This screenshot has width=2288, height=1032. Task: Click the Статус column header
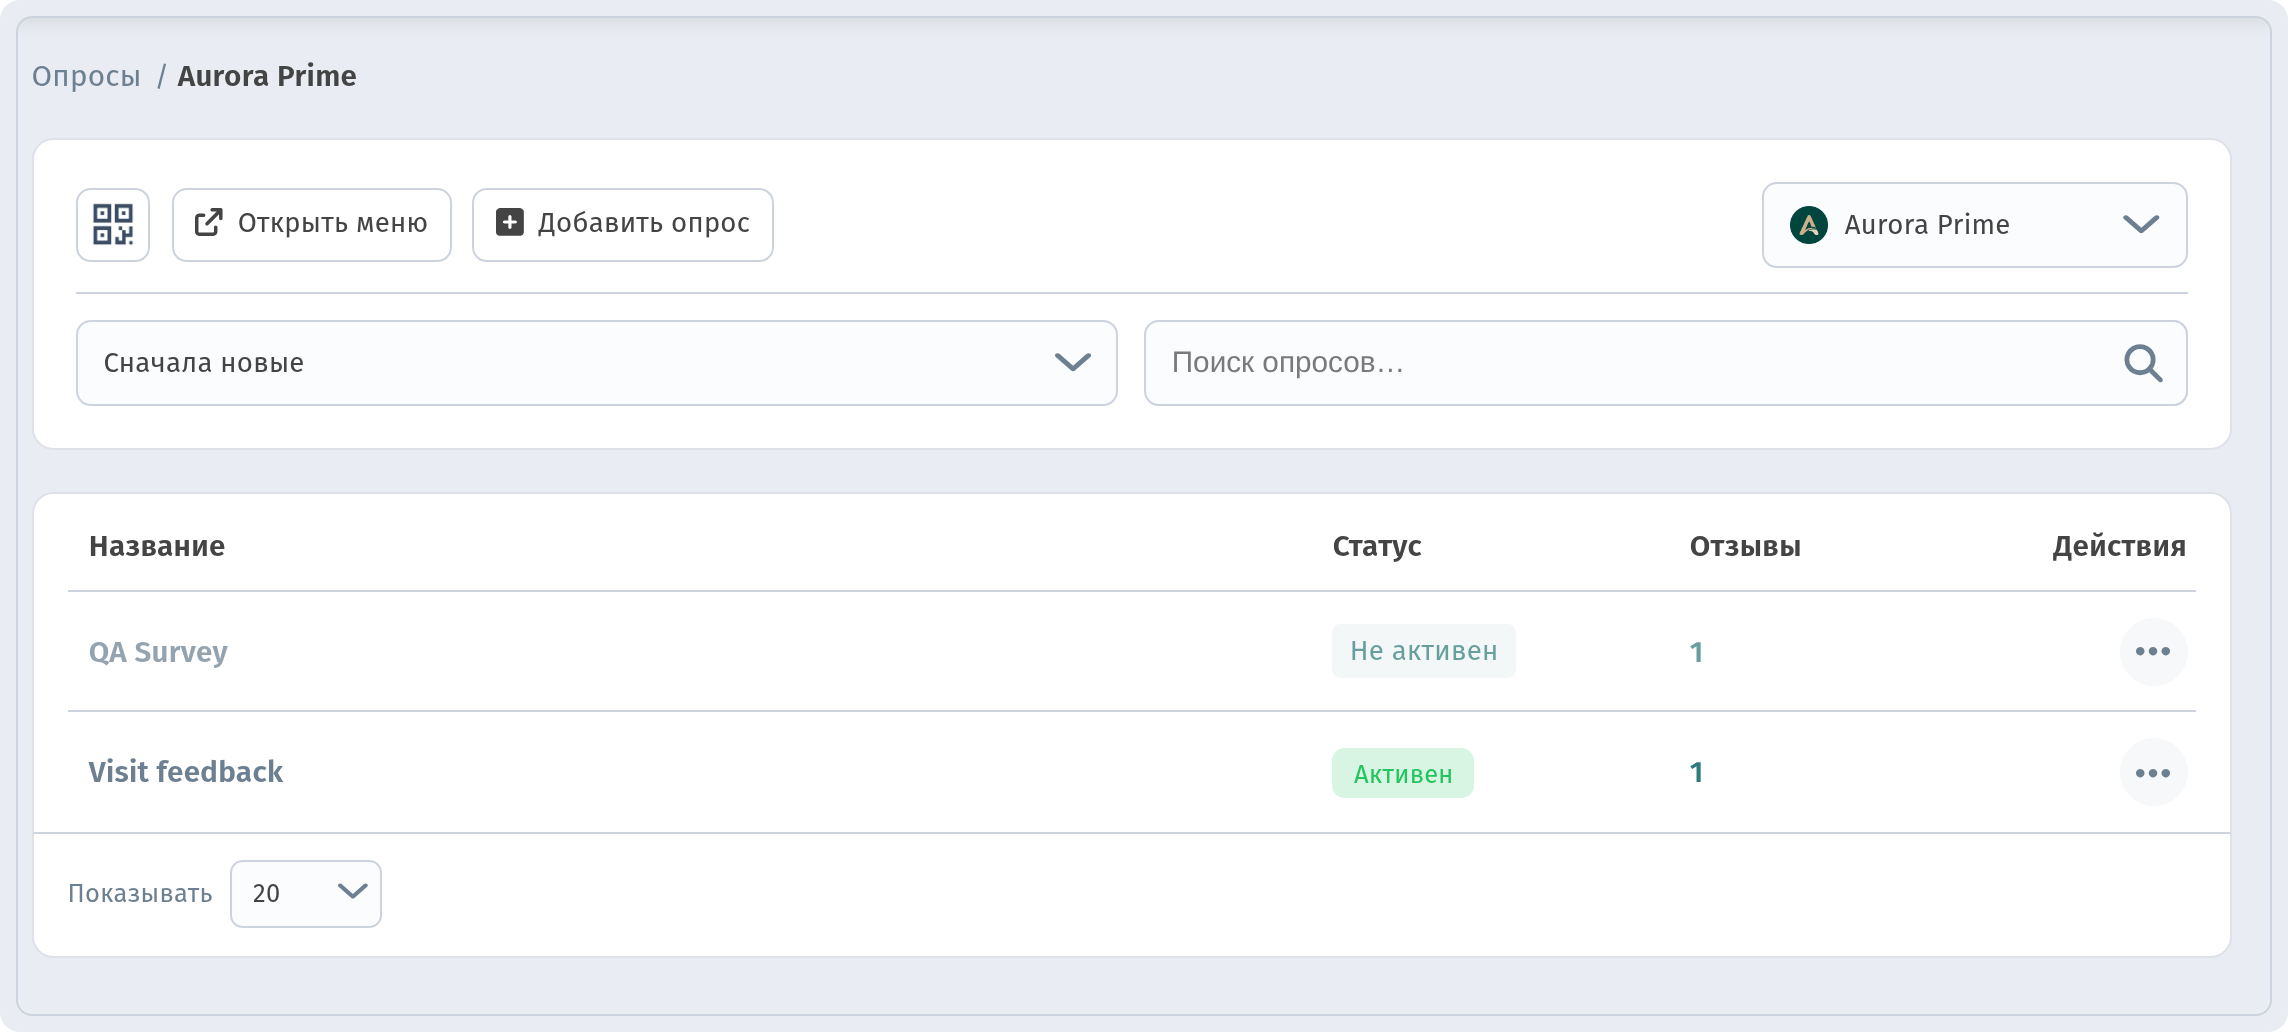[1377, 546]
